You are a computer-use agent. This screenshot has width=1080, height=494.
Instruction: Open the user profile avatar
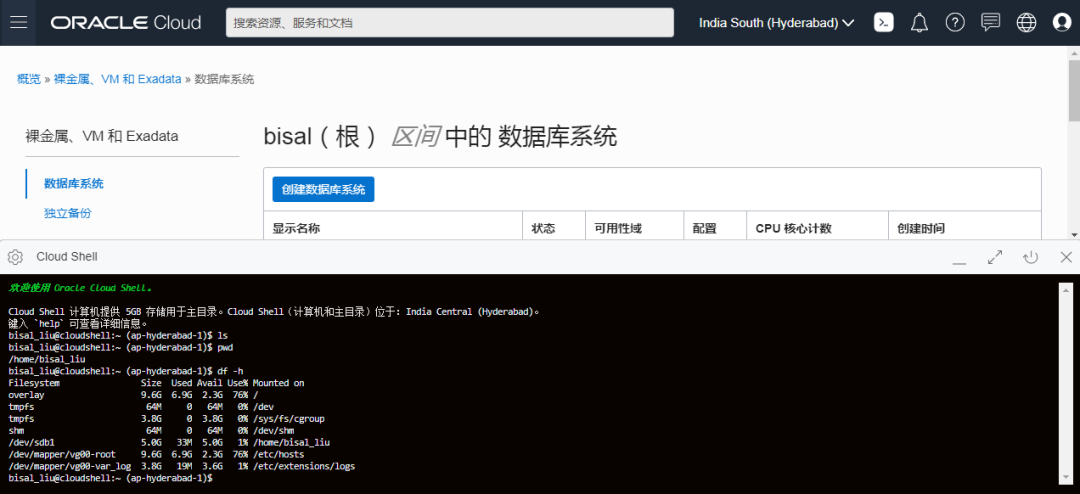[x=1062, y=23]
